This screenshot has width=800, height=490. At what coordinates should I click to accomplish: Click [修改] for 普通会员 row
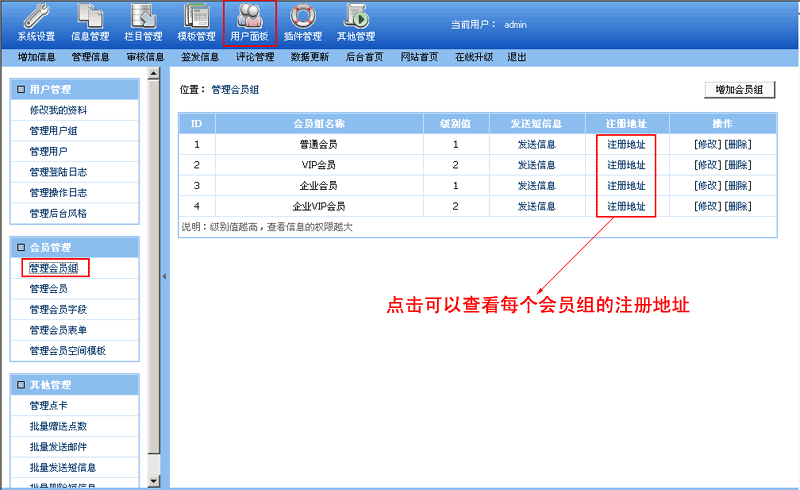click(x=706, y=144)
